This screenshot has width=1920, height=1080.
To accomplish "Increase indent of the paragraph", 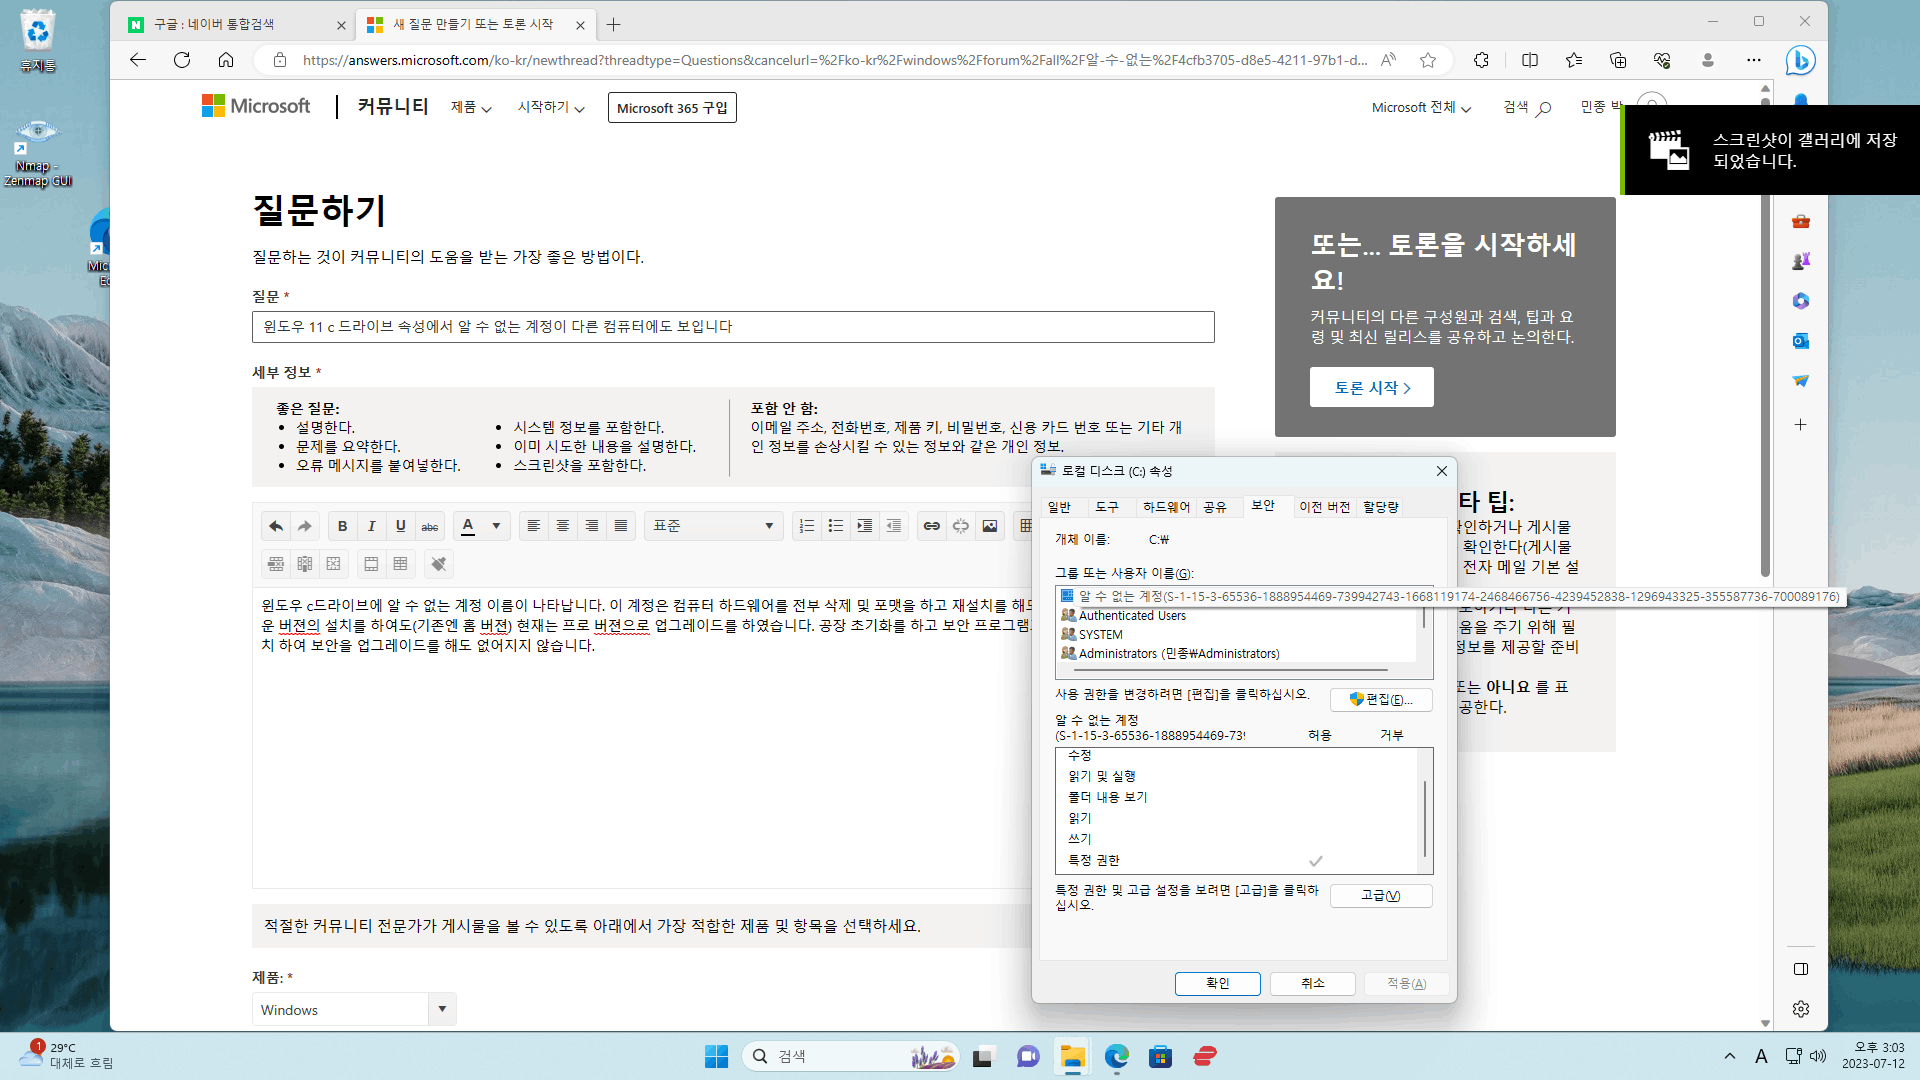I will [x=865, y=526].
